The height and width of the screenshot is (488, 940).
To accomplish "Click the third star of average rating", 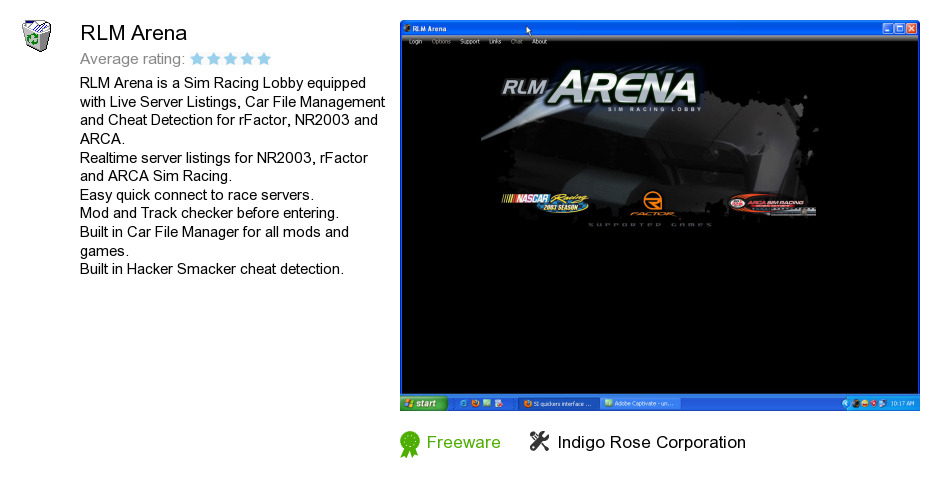I will (x=231, y=59).
